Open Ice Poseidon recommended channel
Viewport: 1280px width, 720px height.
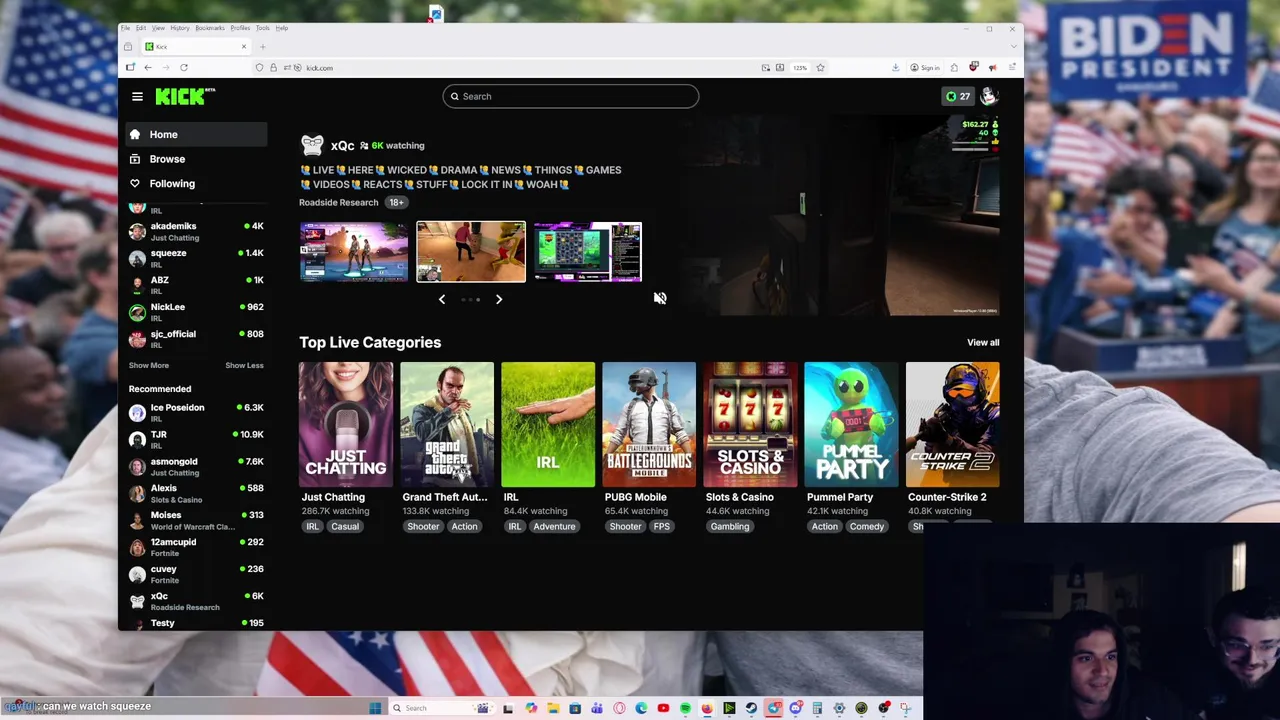point(196,412)
